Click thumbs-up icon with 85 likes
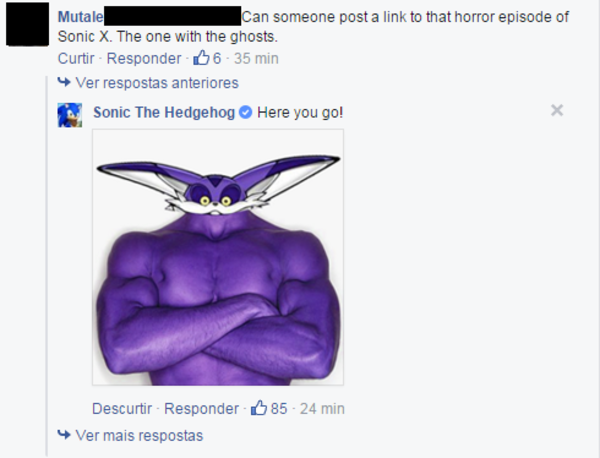 click(259, 408)
